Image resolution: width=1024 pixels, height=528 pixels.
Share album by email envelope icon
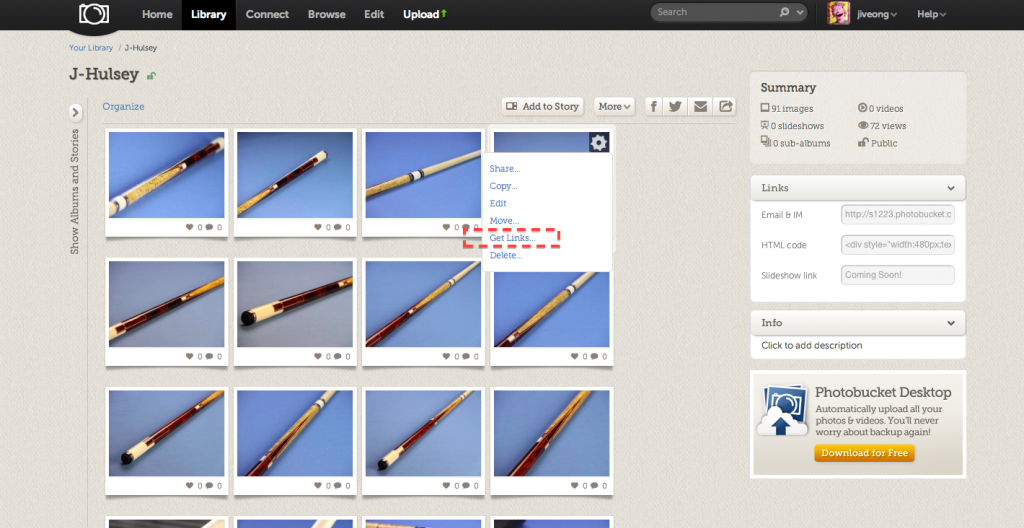(700, 107)
